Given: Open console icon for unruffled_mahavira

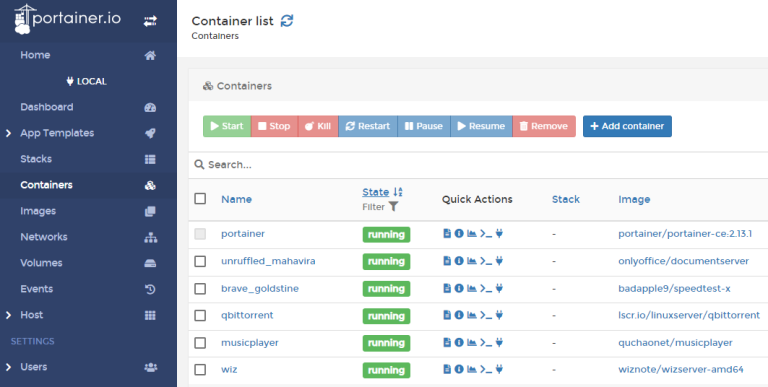Looking at the screenshot, I should (x=485, y=261).
